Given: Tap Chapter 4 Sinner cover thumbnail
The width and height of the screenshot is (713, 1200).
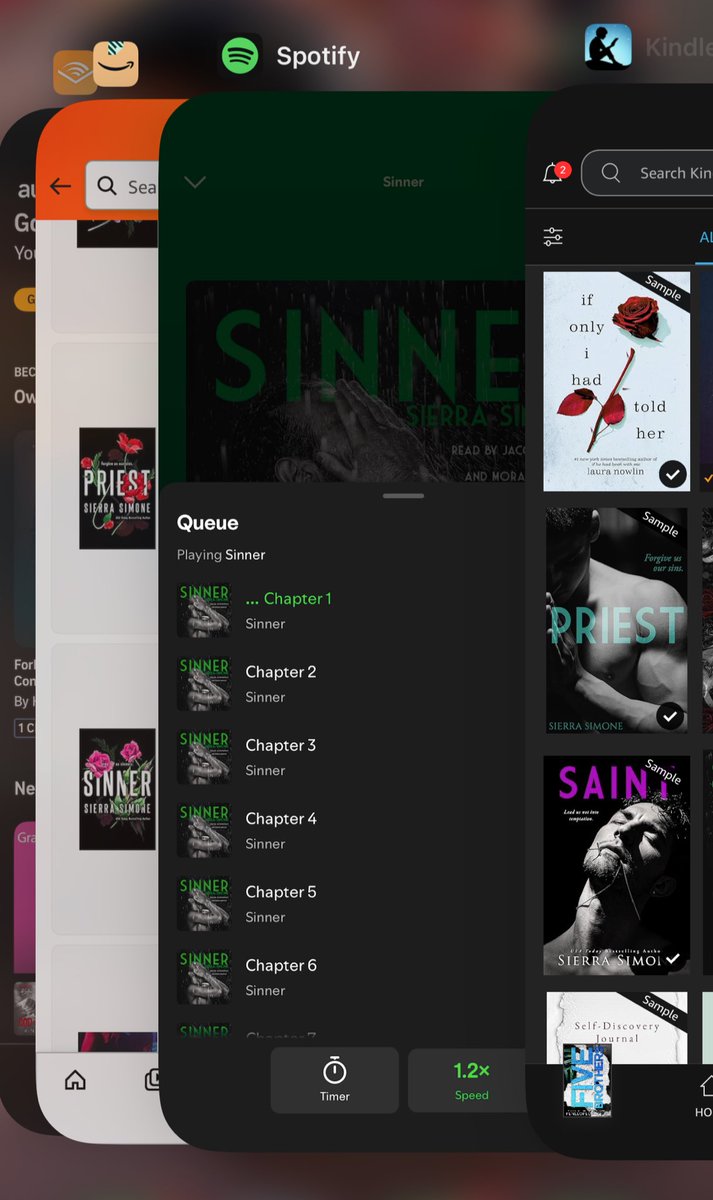Looking at the screenshot, I should pyautogui.click(x=204, y=830).
